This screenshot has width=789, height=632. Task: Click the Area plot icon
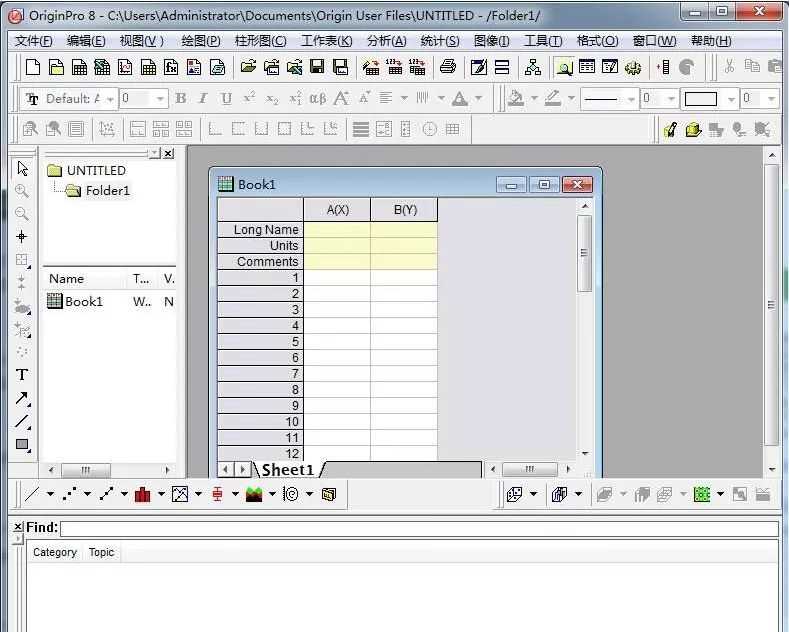(x=254, y=494)
